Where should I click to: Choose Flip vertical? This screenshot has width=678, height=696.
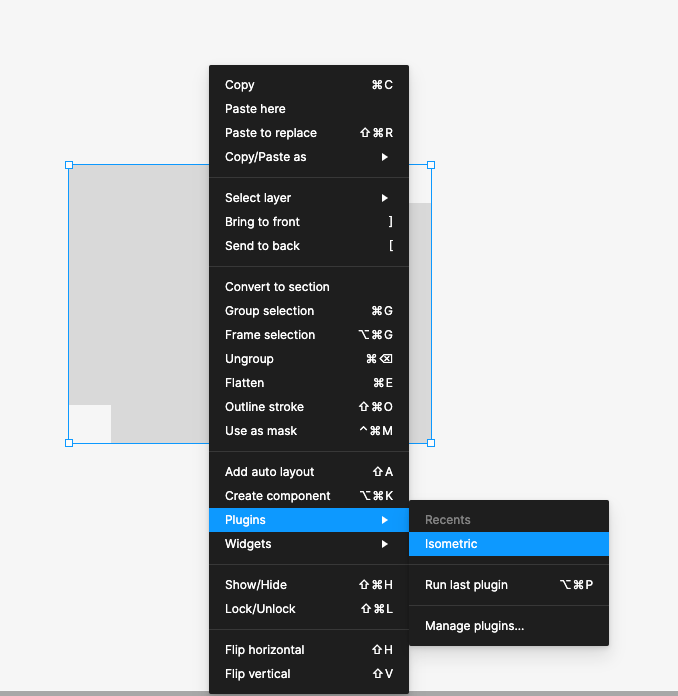point(309,674)
